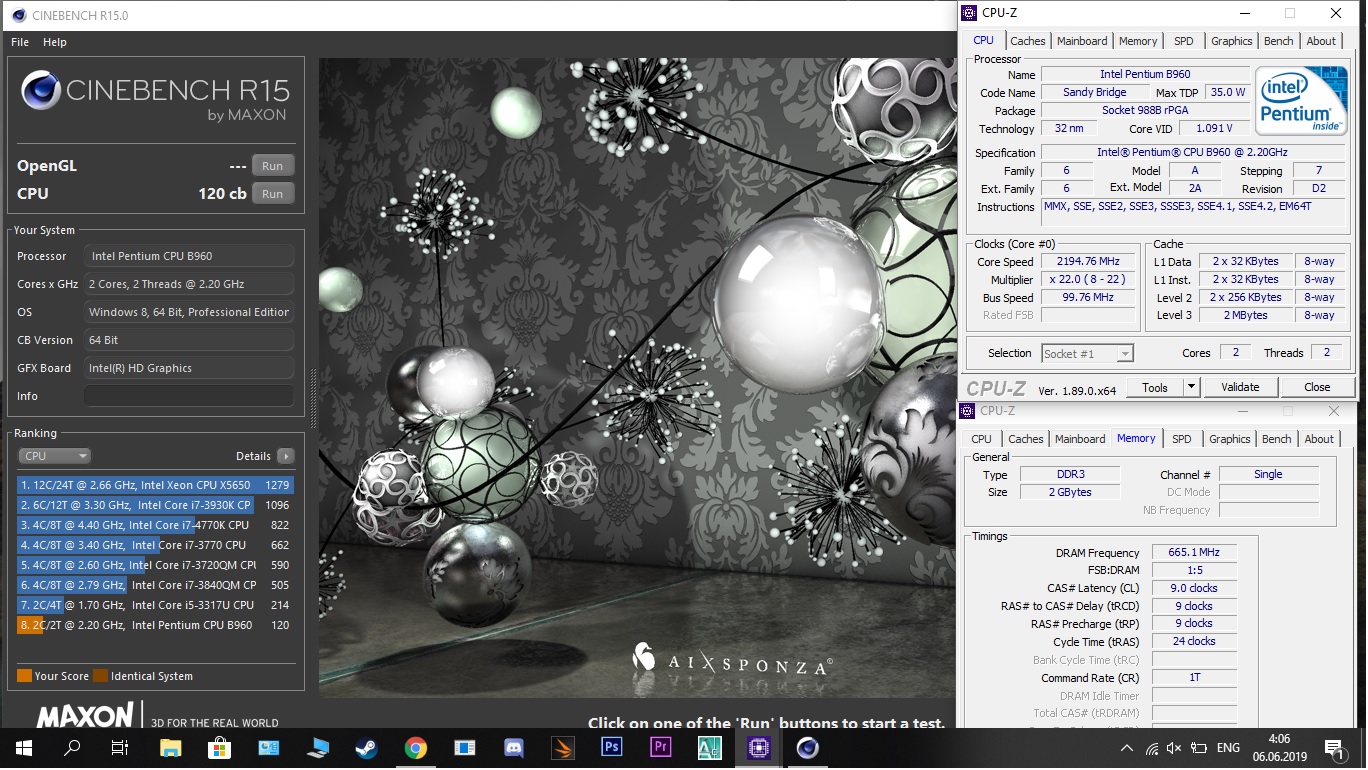Screen dimensions: 1368x770
Task: Expand ranking Details arrow
Action: tap(286, 456)
